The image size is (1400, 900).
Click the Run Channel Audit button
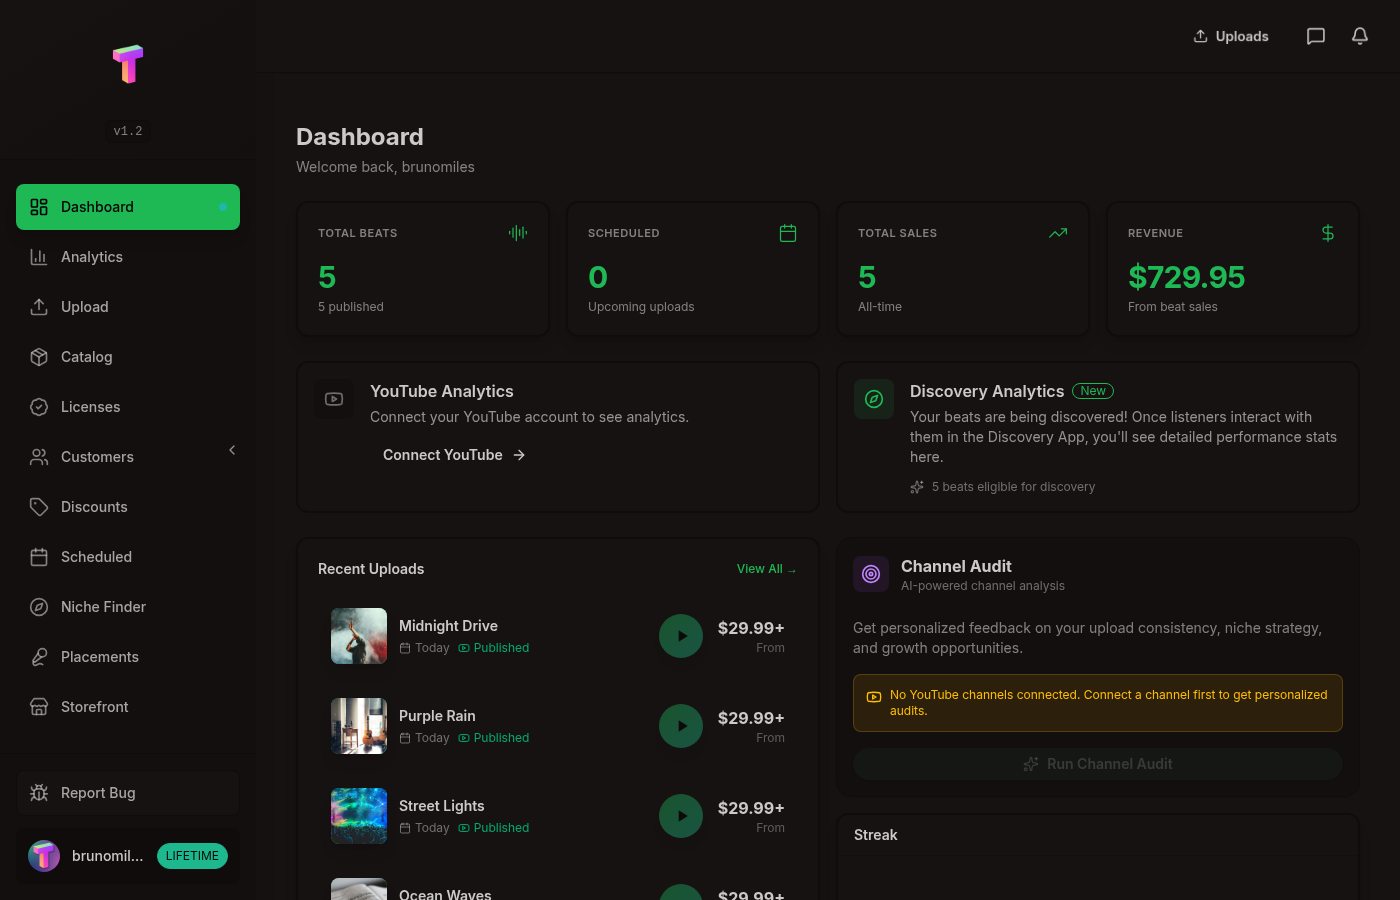(x=1097, y=763)
